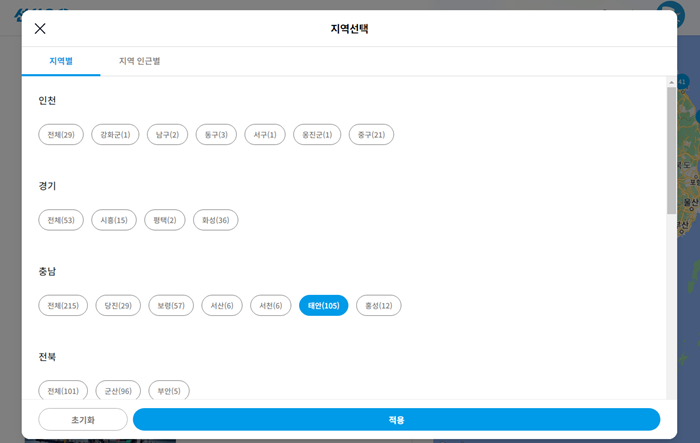Viewport: 700px width, 443px height.
Task: Deselect the highlighted 태안(105) chip
Action: 324,305
